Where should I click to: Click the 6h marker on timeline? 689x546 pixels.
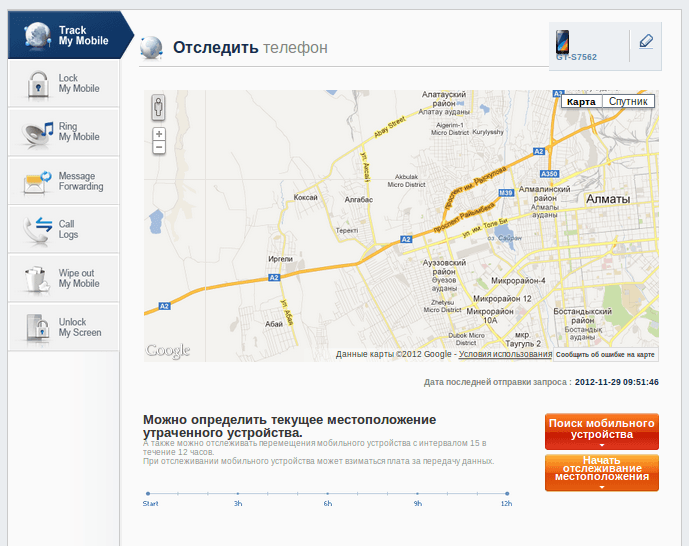328,494
